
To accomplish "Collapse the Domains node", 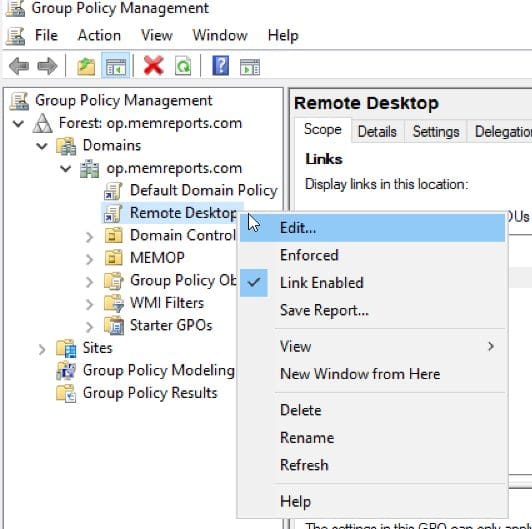I will click(x=42, y=146).
